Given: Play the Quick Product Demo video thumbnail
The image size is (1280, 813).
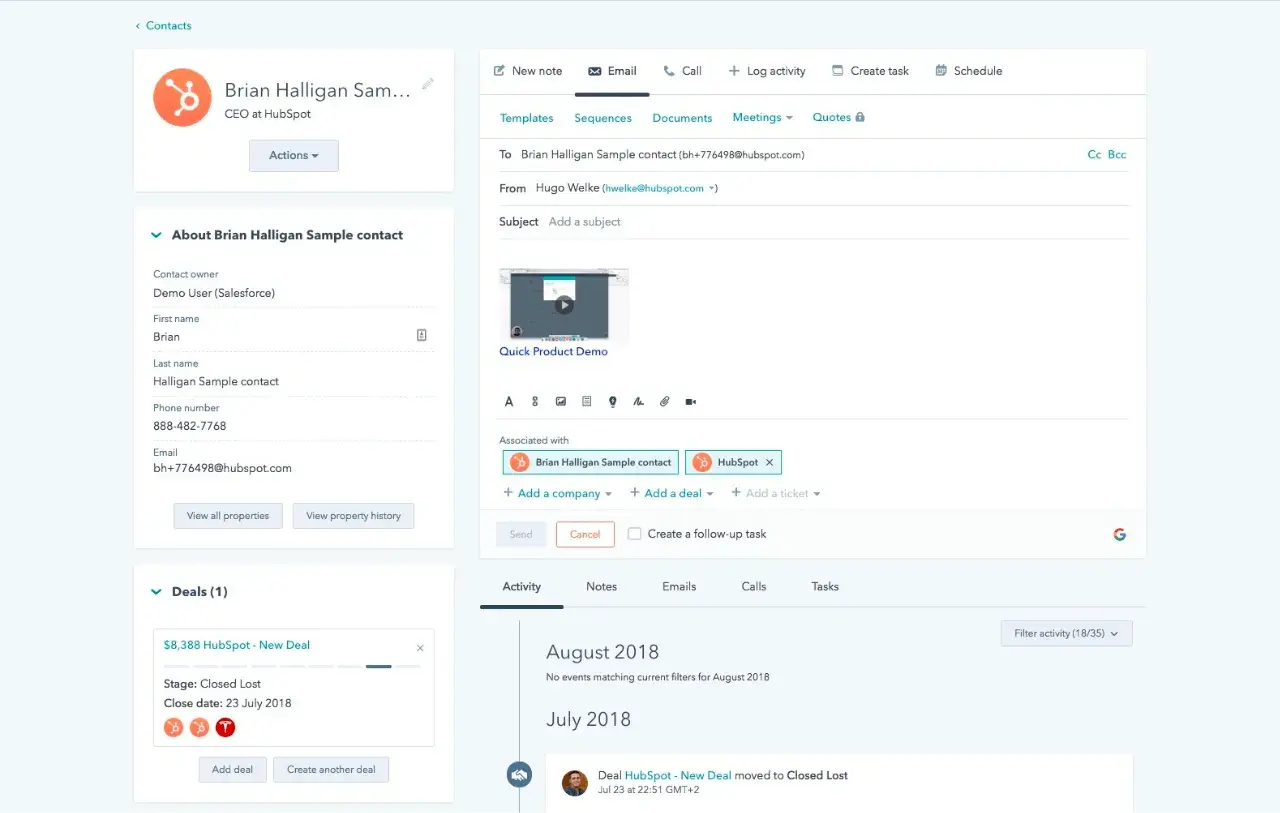Looking at the screenshot, I should pos(564,306).
